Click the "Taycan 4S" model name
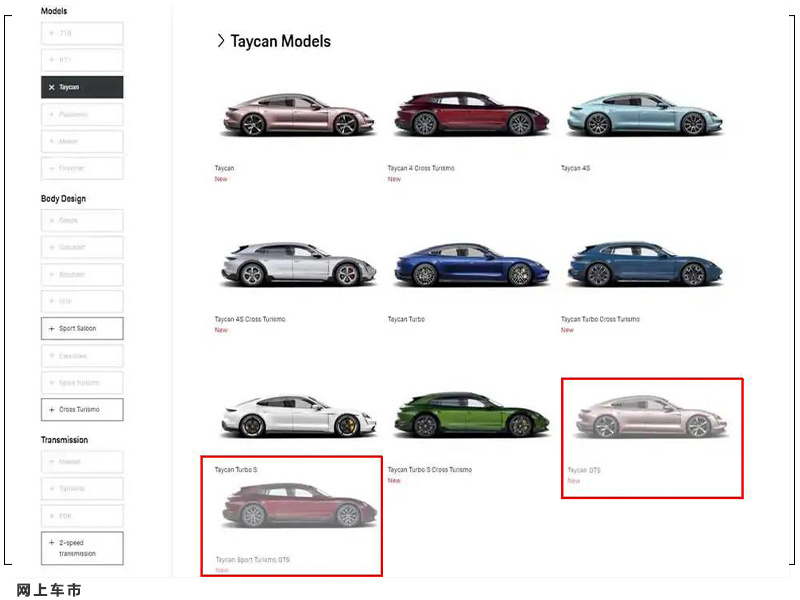This screenshot has width=800, height=600. coord(576,168)
